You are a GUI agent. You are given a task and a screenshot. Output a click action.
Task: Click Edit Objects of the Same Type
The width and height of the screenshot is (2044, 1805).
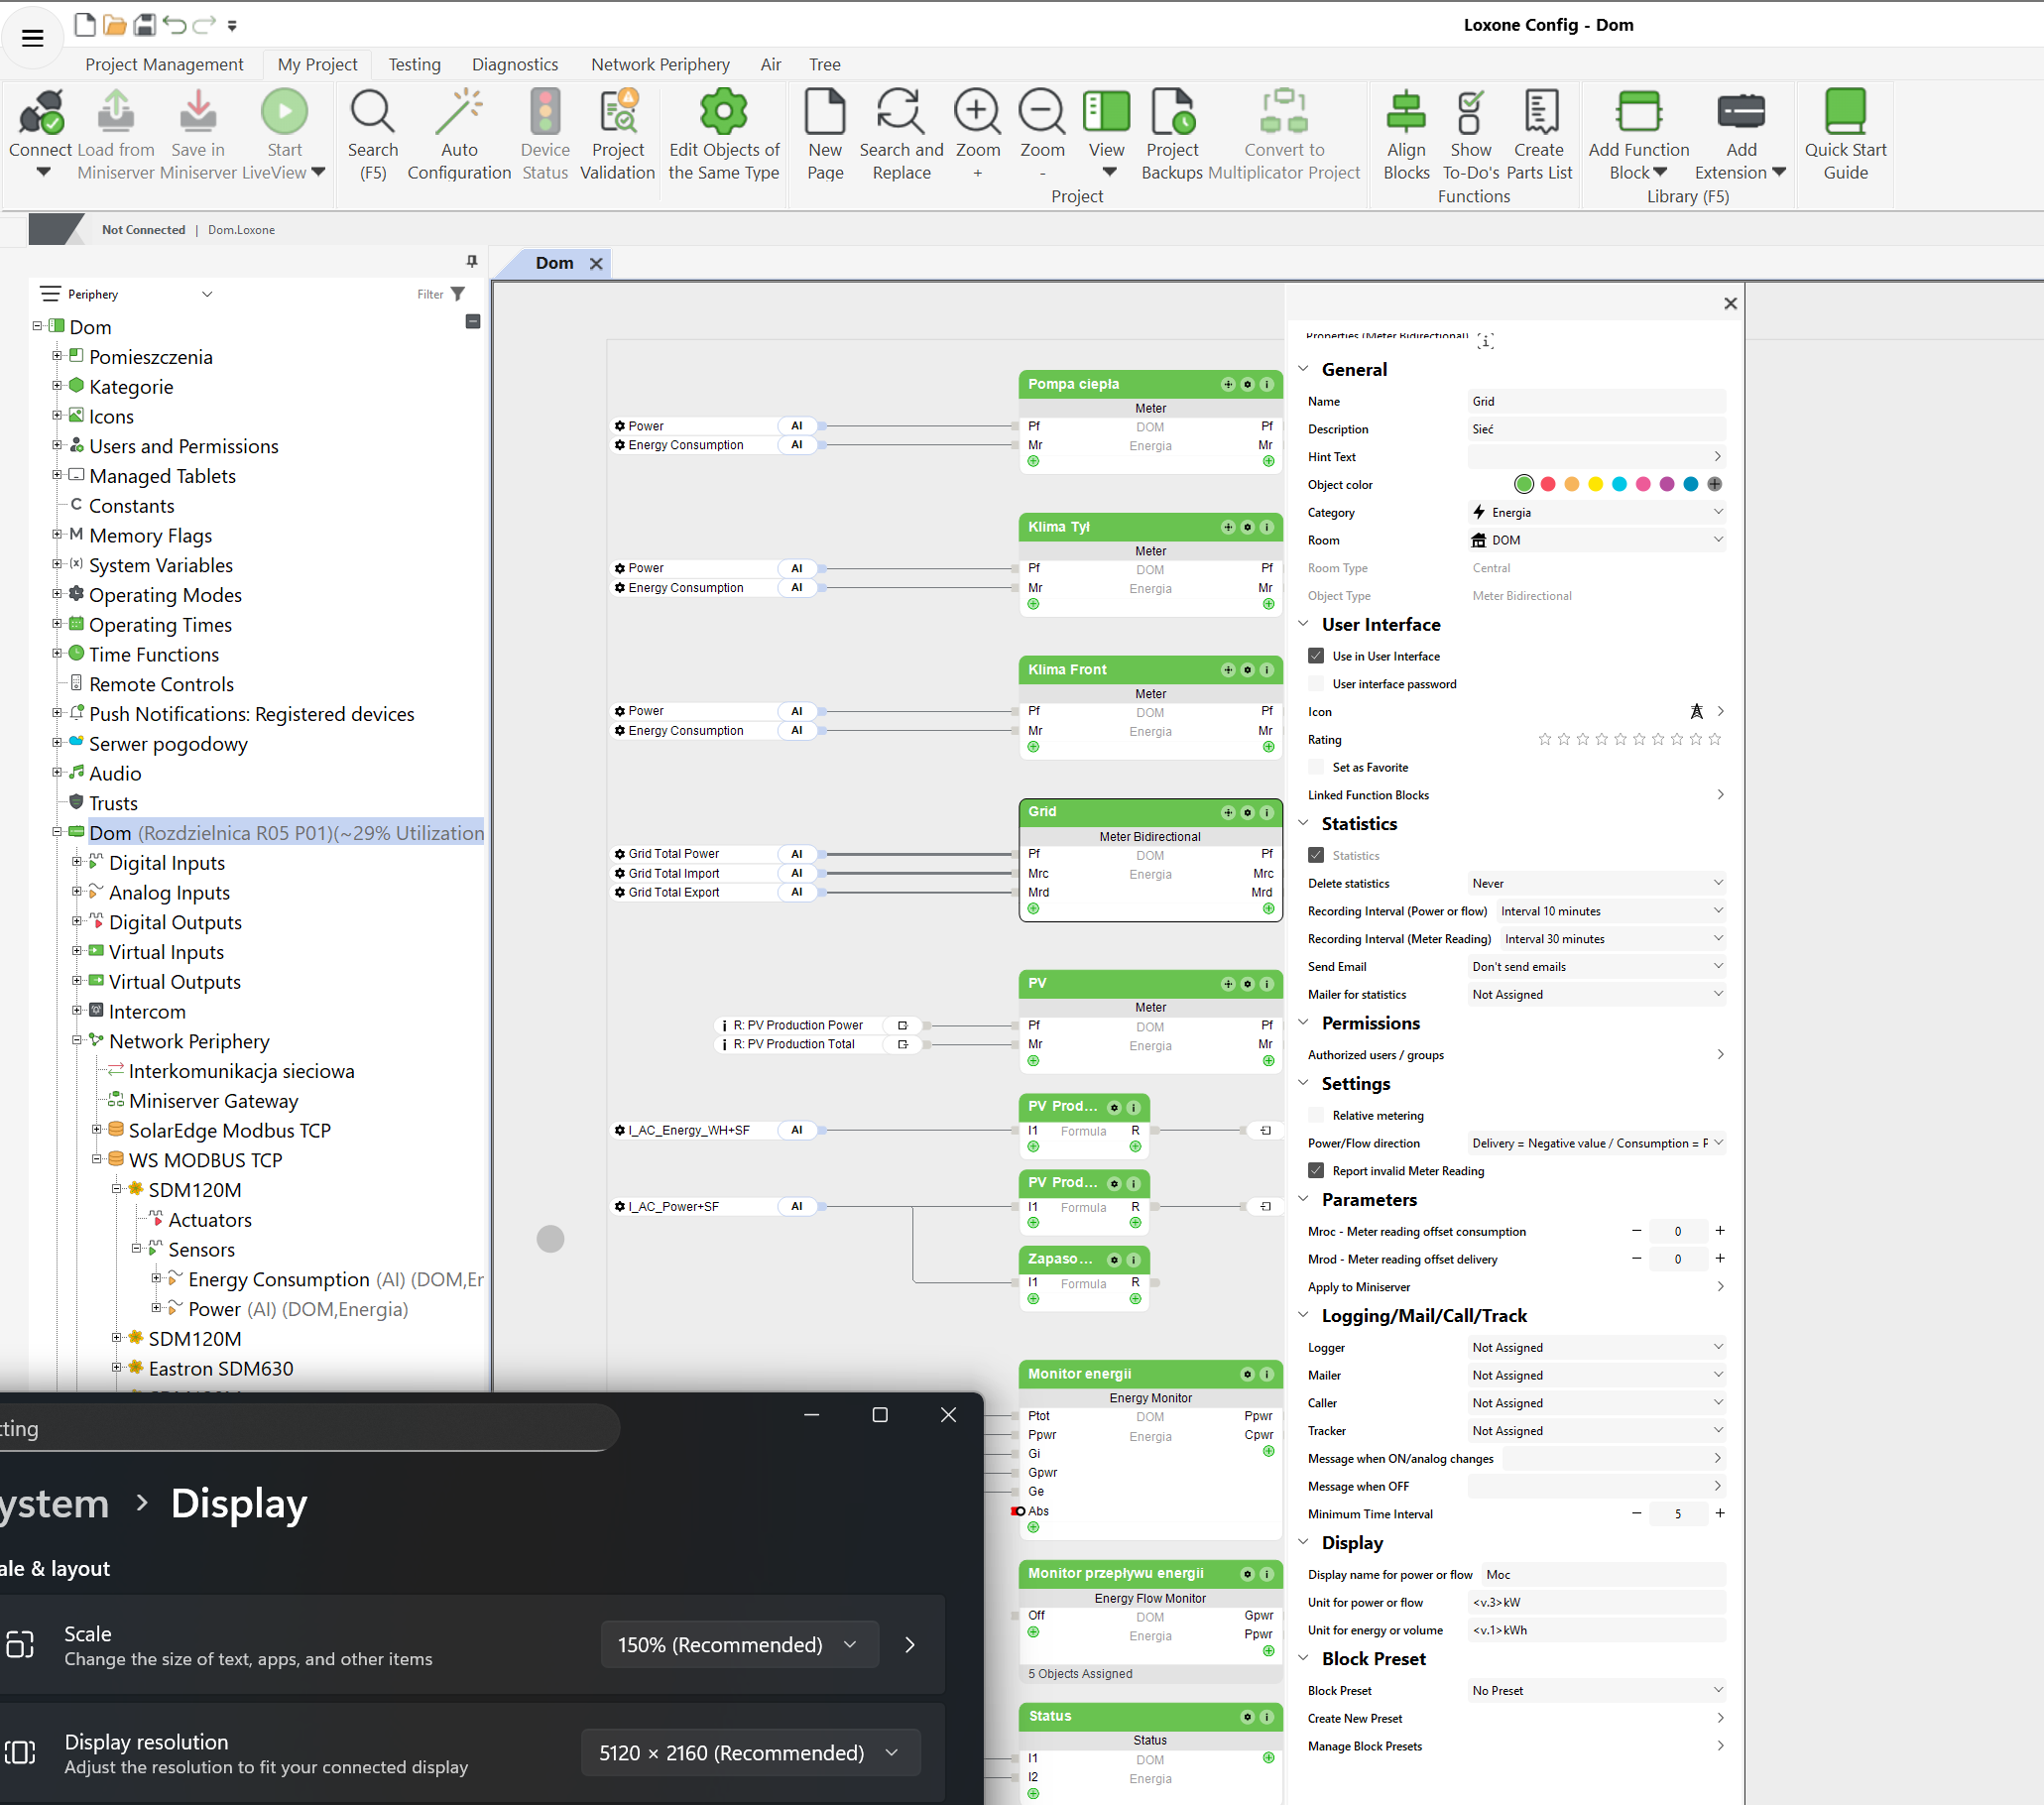[x=723, y=113]
